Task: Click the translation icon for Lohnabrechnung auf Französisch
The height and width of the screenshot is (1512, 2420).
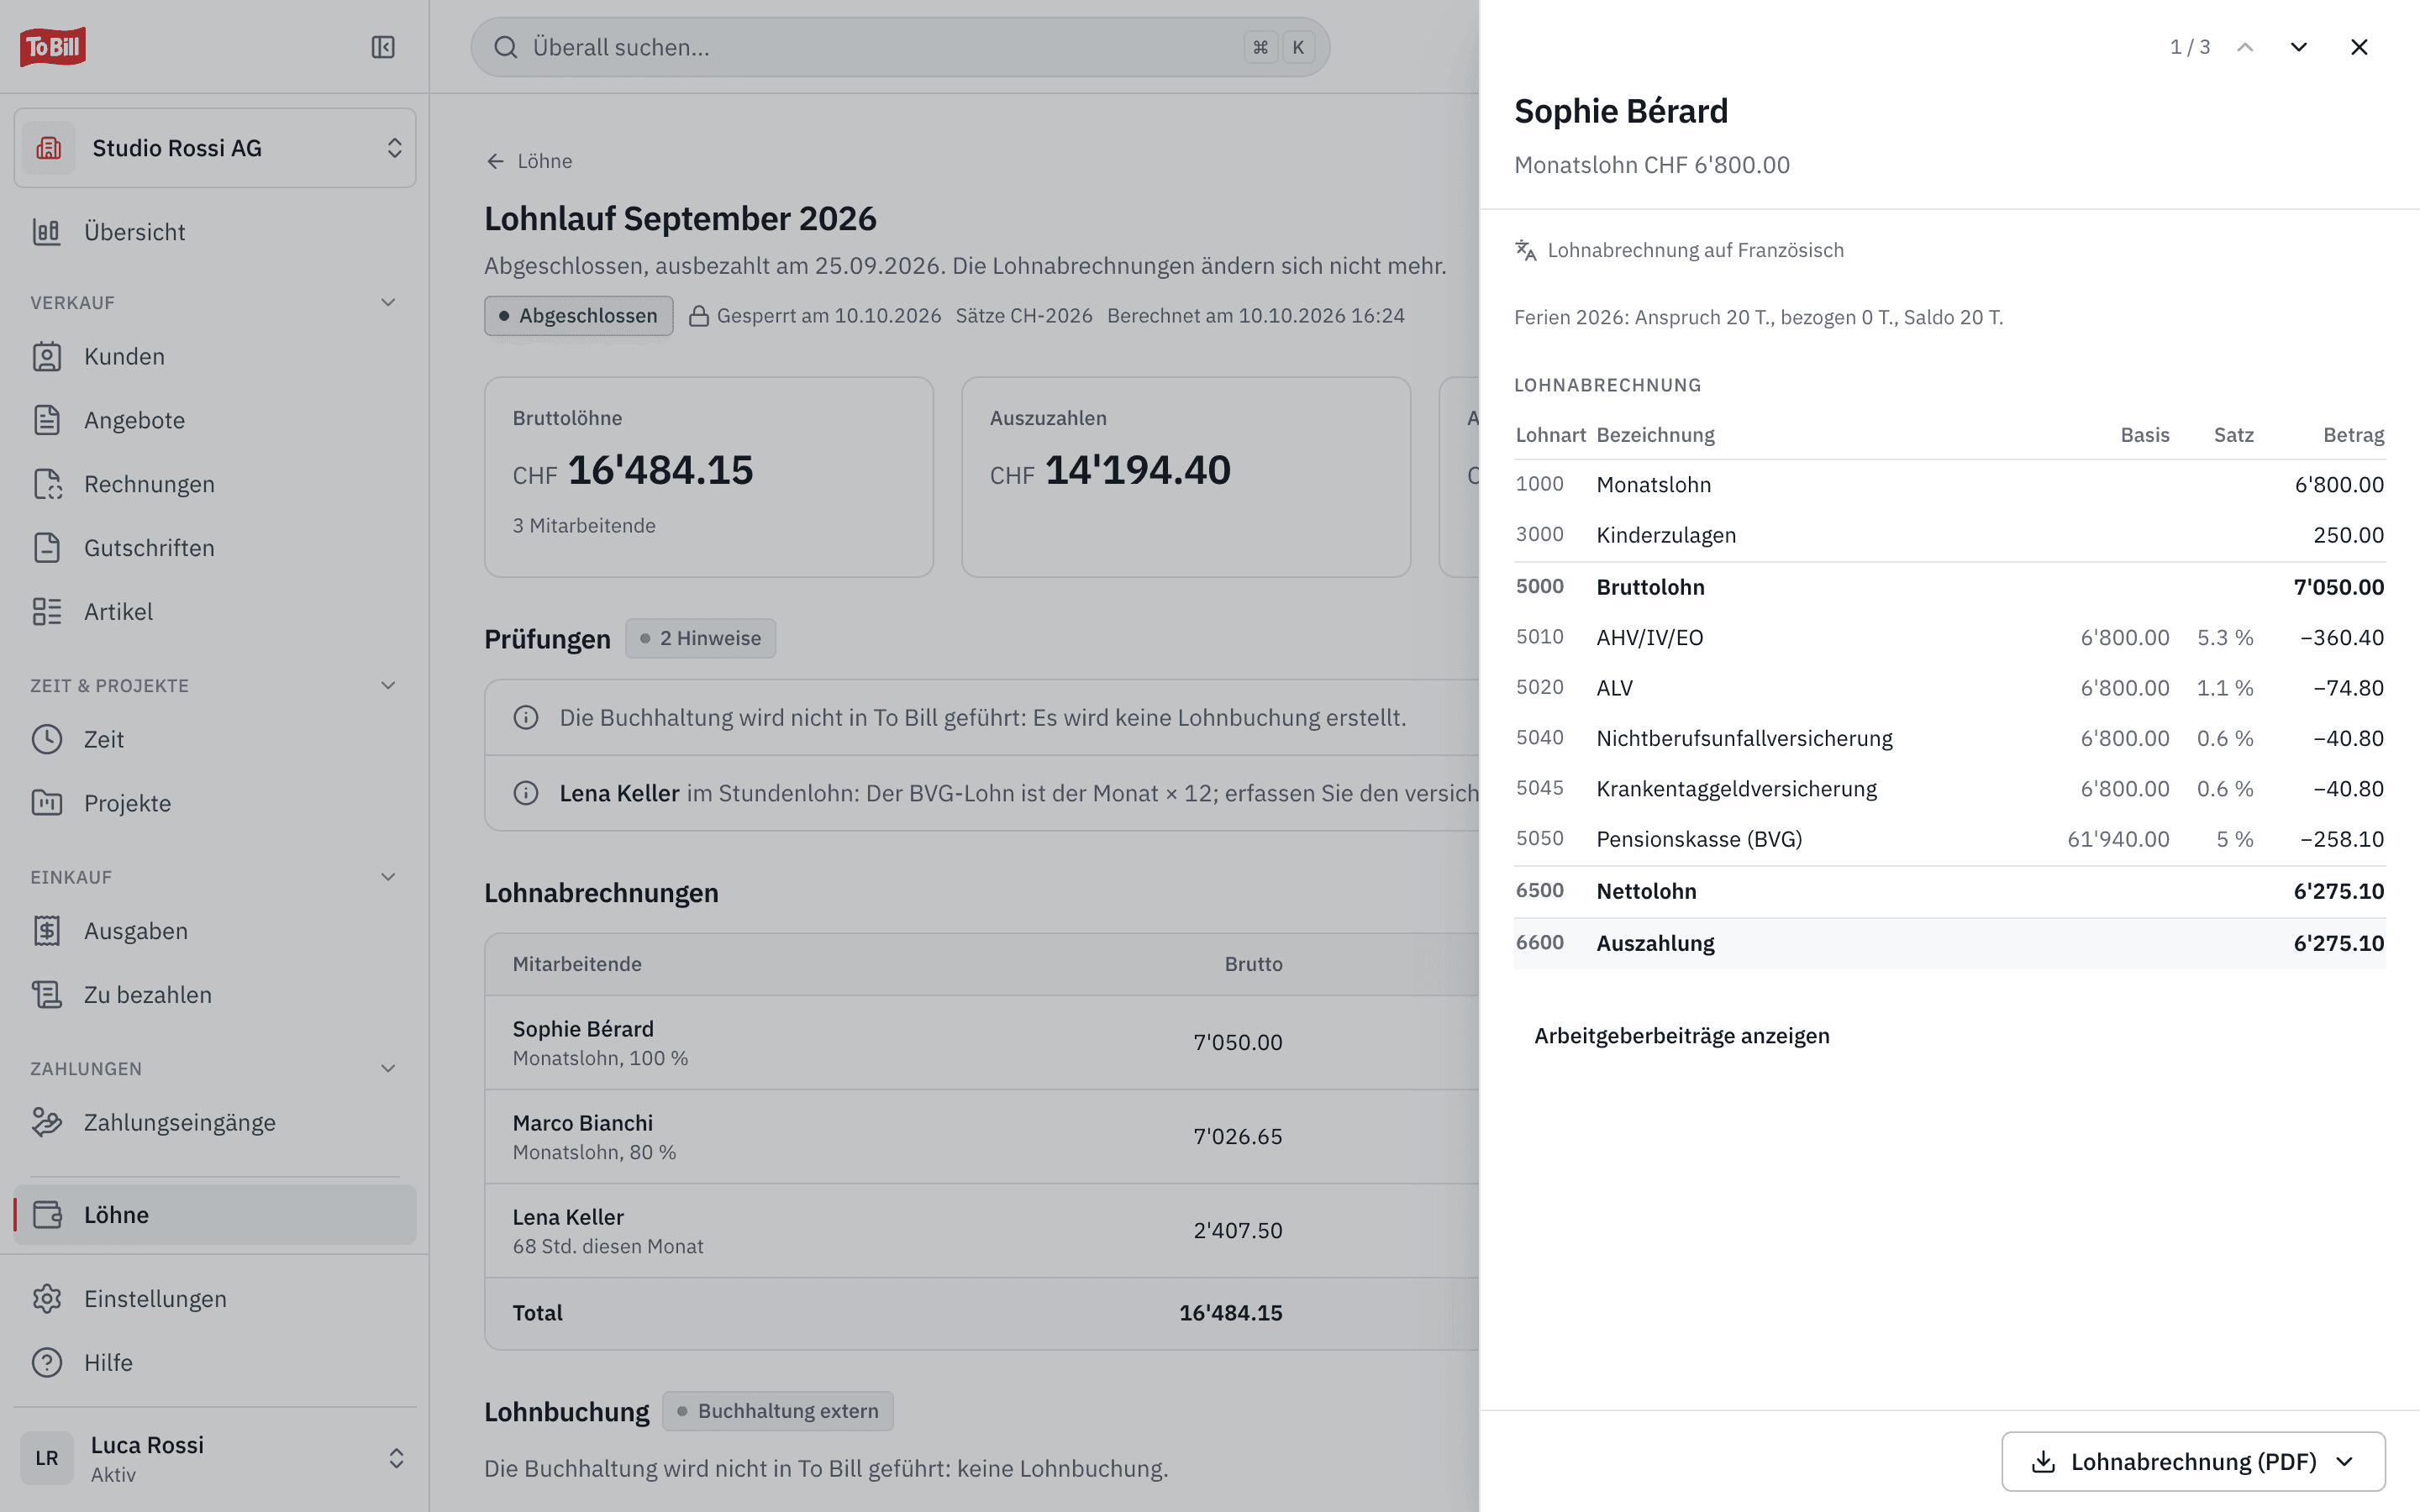Action: point(1526,250)
